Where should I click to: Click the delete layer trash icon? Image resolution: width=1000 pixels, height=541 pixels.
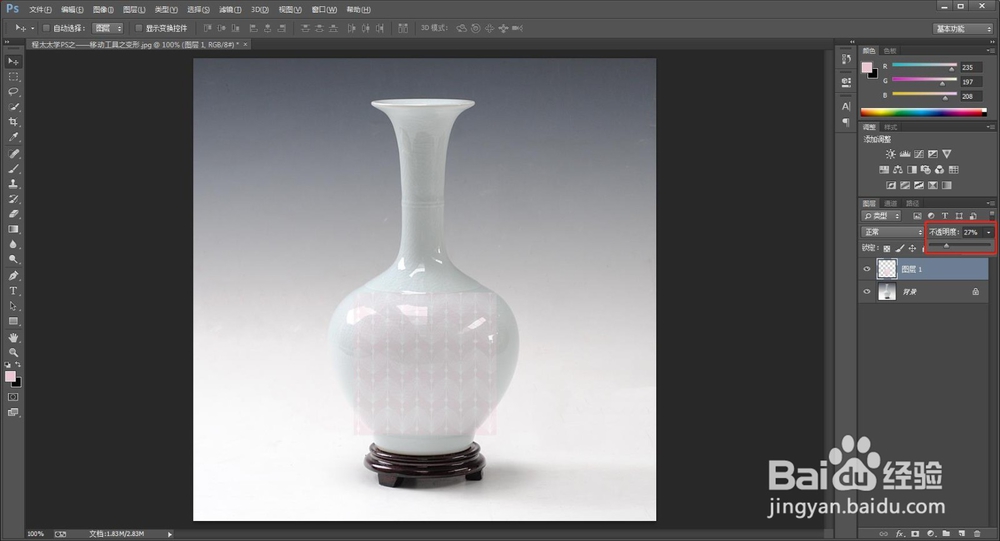(x=977, y=534)
